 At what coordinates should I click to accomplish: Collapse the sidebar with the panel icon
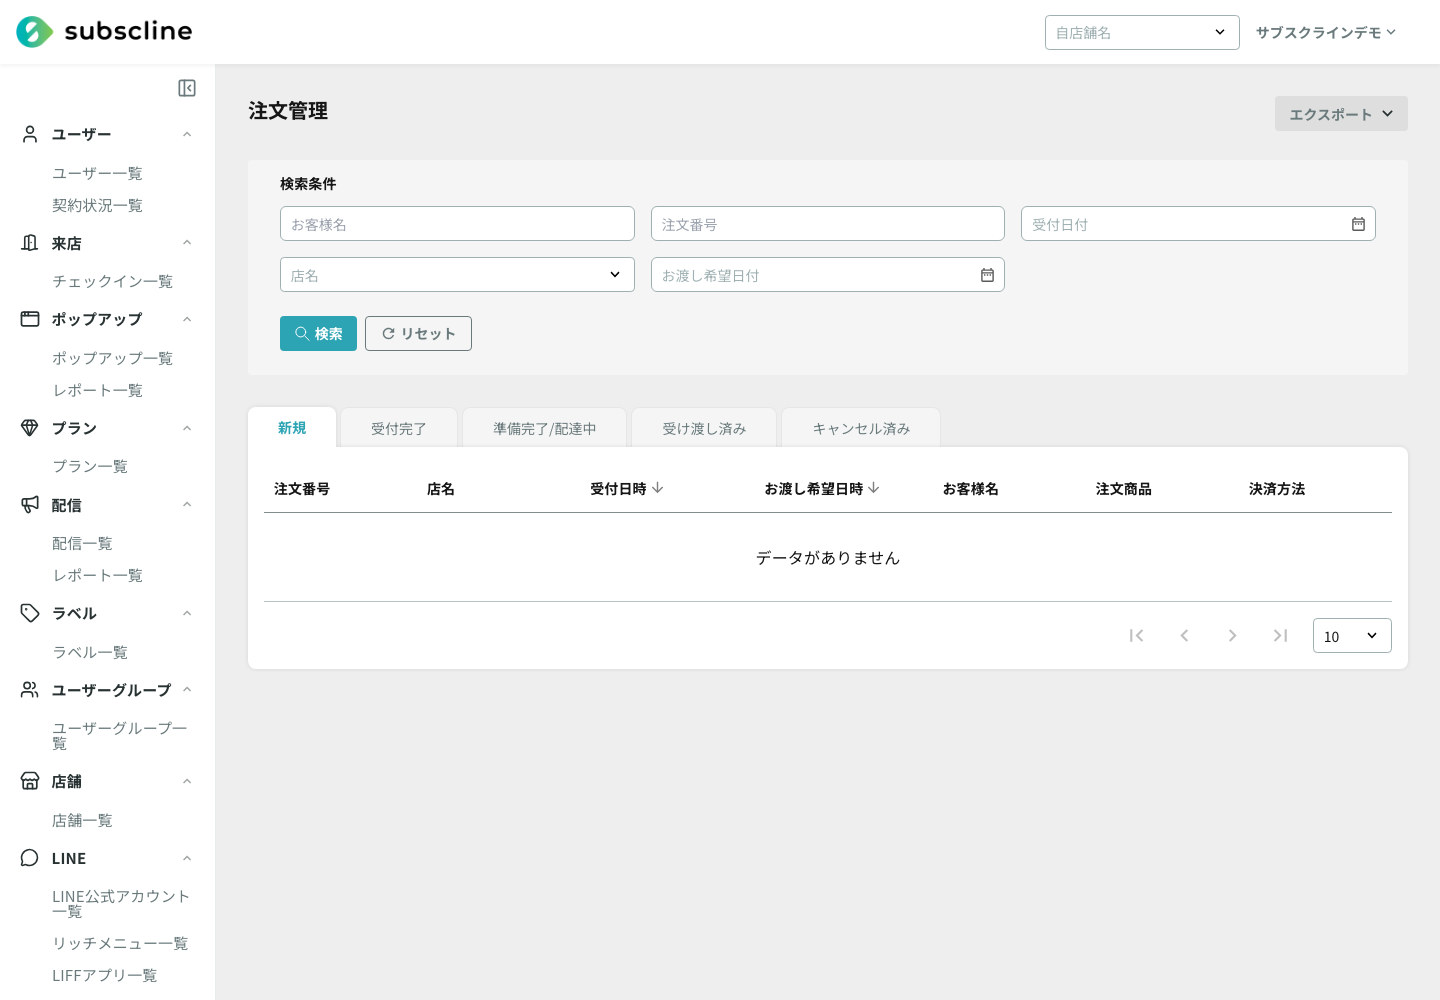click(x=187, y=88)
